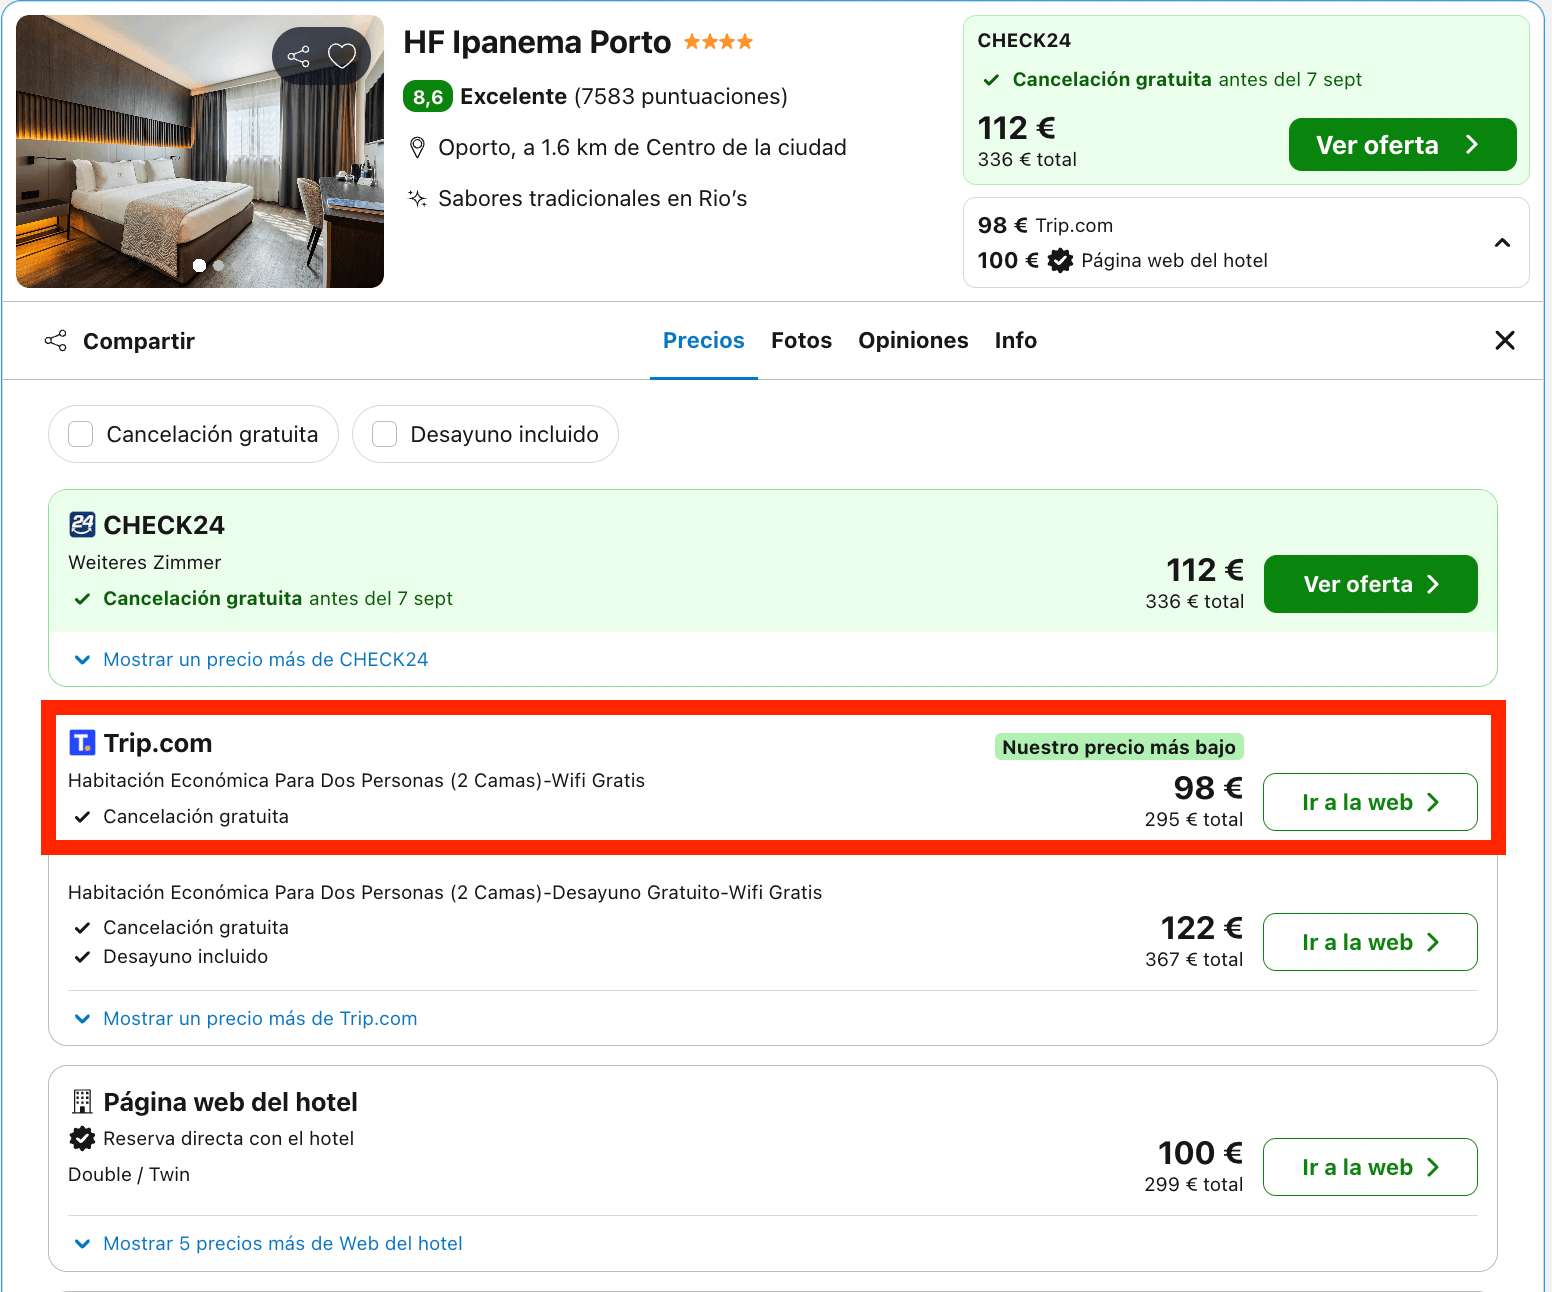Click Ir a la web for 100 € hotel offer
Viewport: 1552px width, 1292px height.
[x=1370, y=1167]
